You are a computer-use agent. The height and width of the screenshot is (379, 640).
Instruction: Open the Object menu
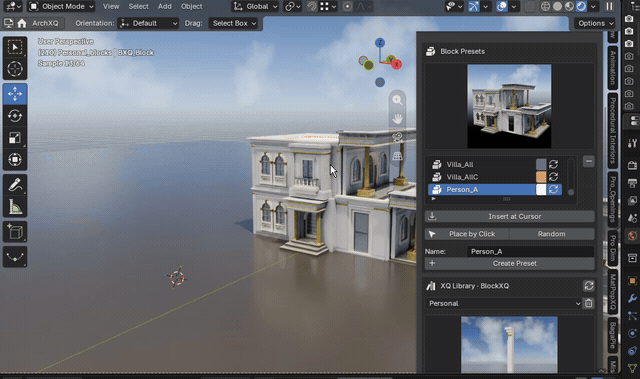[x=191, y=7]
